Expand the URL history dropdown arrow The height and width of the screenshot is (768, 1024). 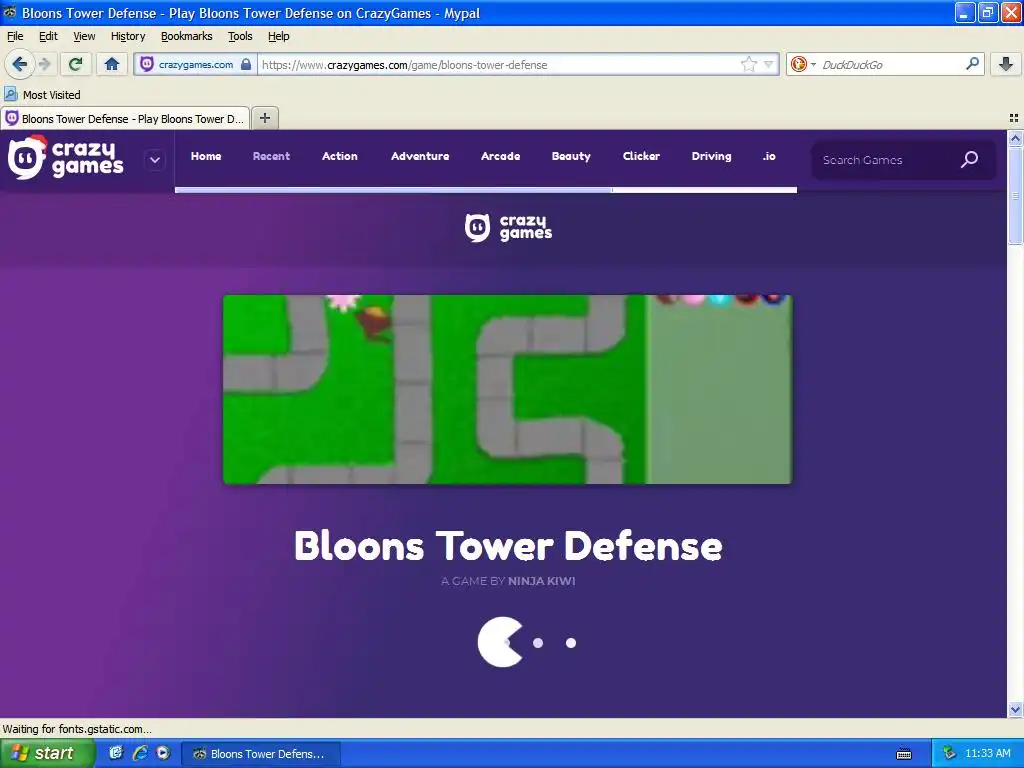click(769, 64)
